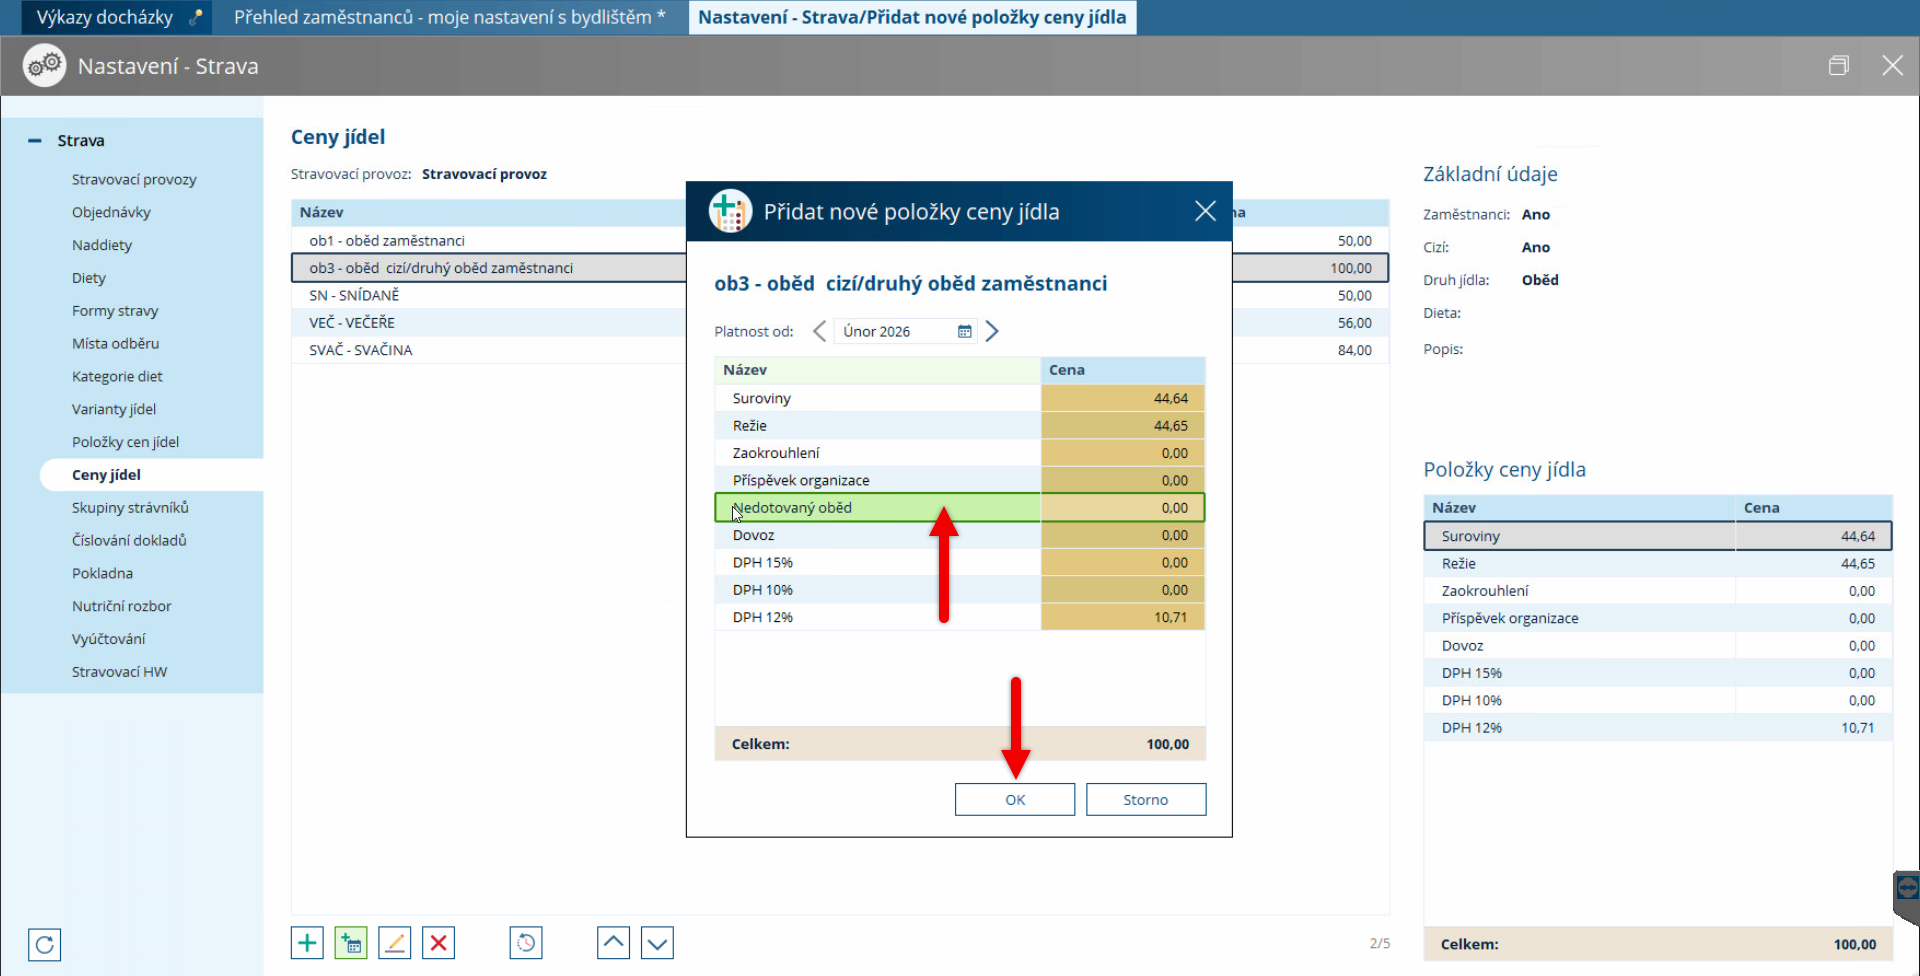
Task: Select Příspěvek organizace row in dialog
Action: [960, 481]
